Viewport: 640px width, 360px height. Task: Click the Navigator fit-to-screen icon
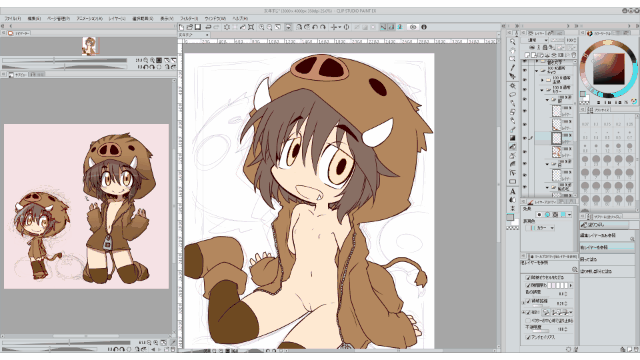click(x=167, y=60)
